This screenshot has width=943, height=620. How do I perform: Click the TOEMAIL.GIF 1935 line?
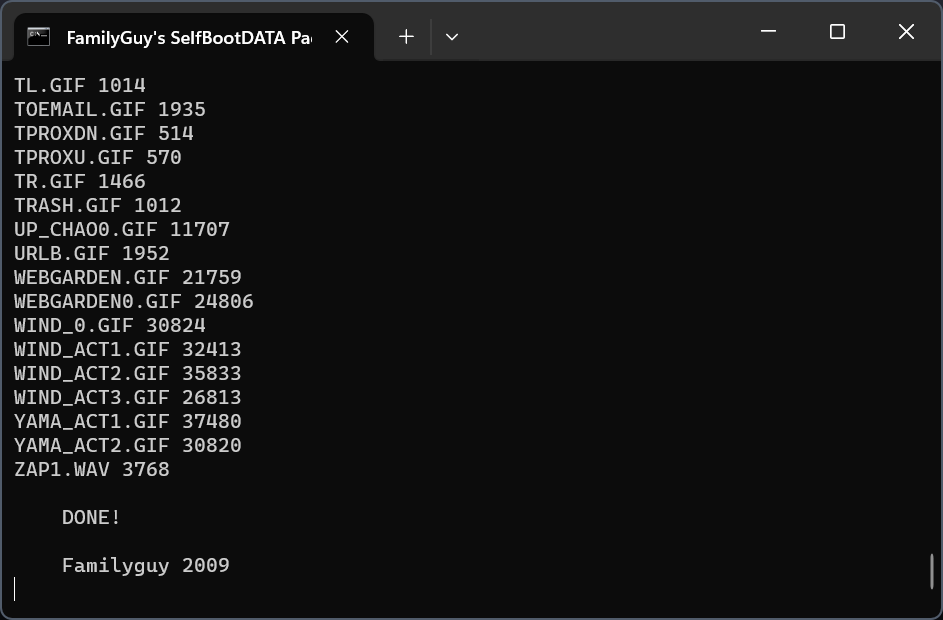click(109, 109)
